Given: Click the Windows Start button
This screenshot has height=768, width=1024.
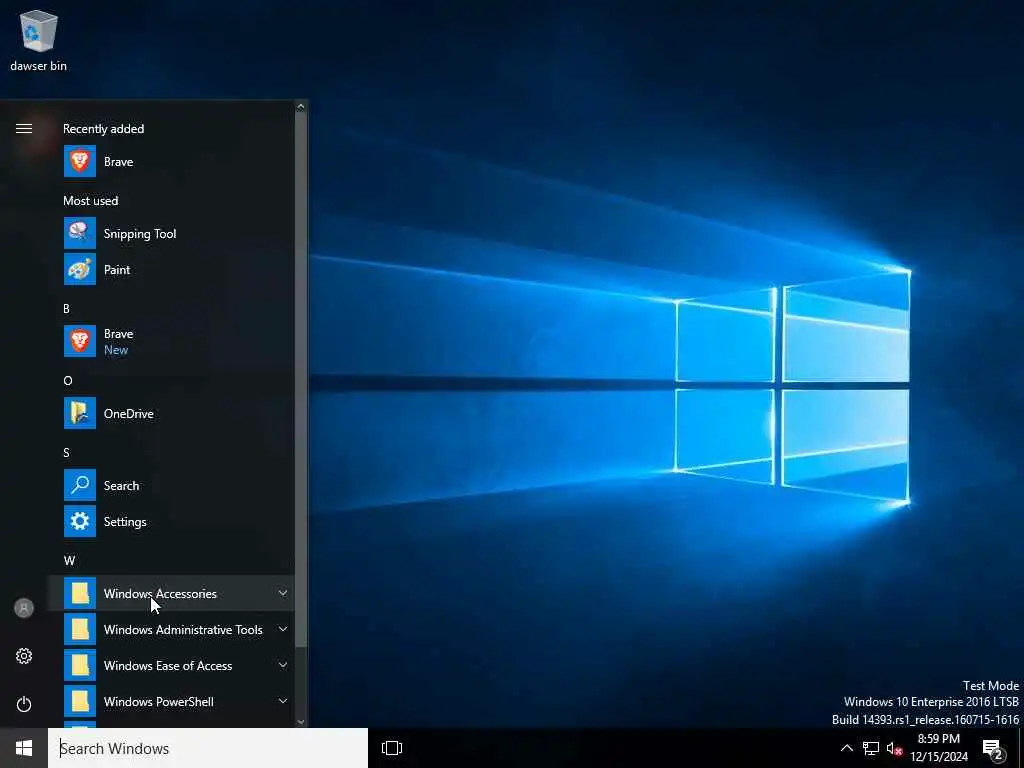Looking at the screenshot, I should point(24,748).
